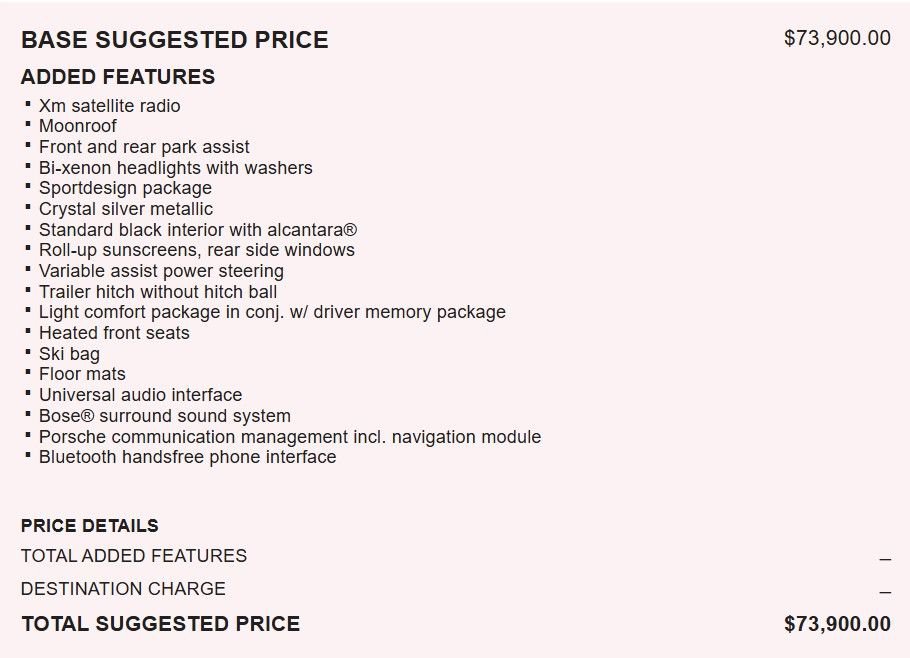910x658 pixels.
Task: Click Bluetooth handsfree phone interface
Action: click(x=187, y=457)
